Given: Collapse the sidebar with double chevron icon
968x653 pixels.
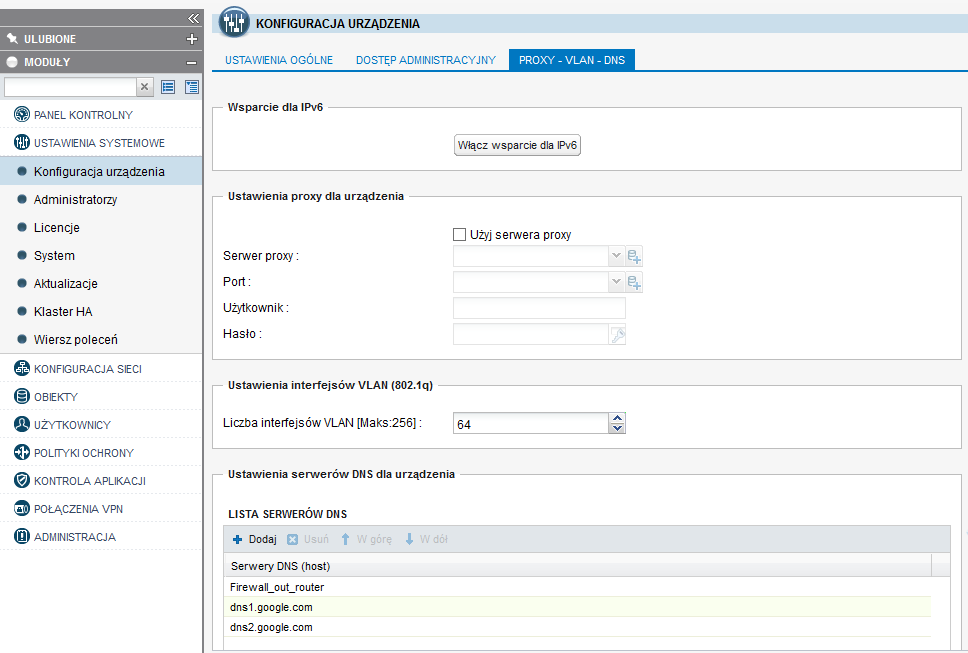Looking at the screenshot, I should 193,19.
